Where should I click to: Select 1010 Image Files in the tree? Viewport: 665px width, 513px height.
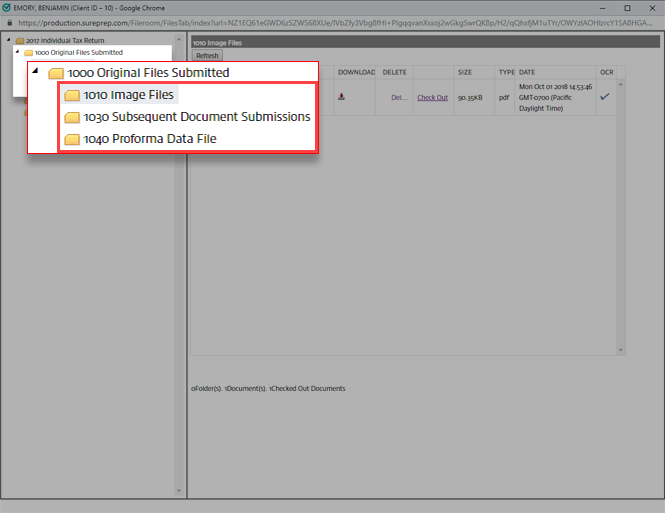(129, 95)
